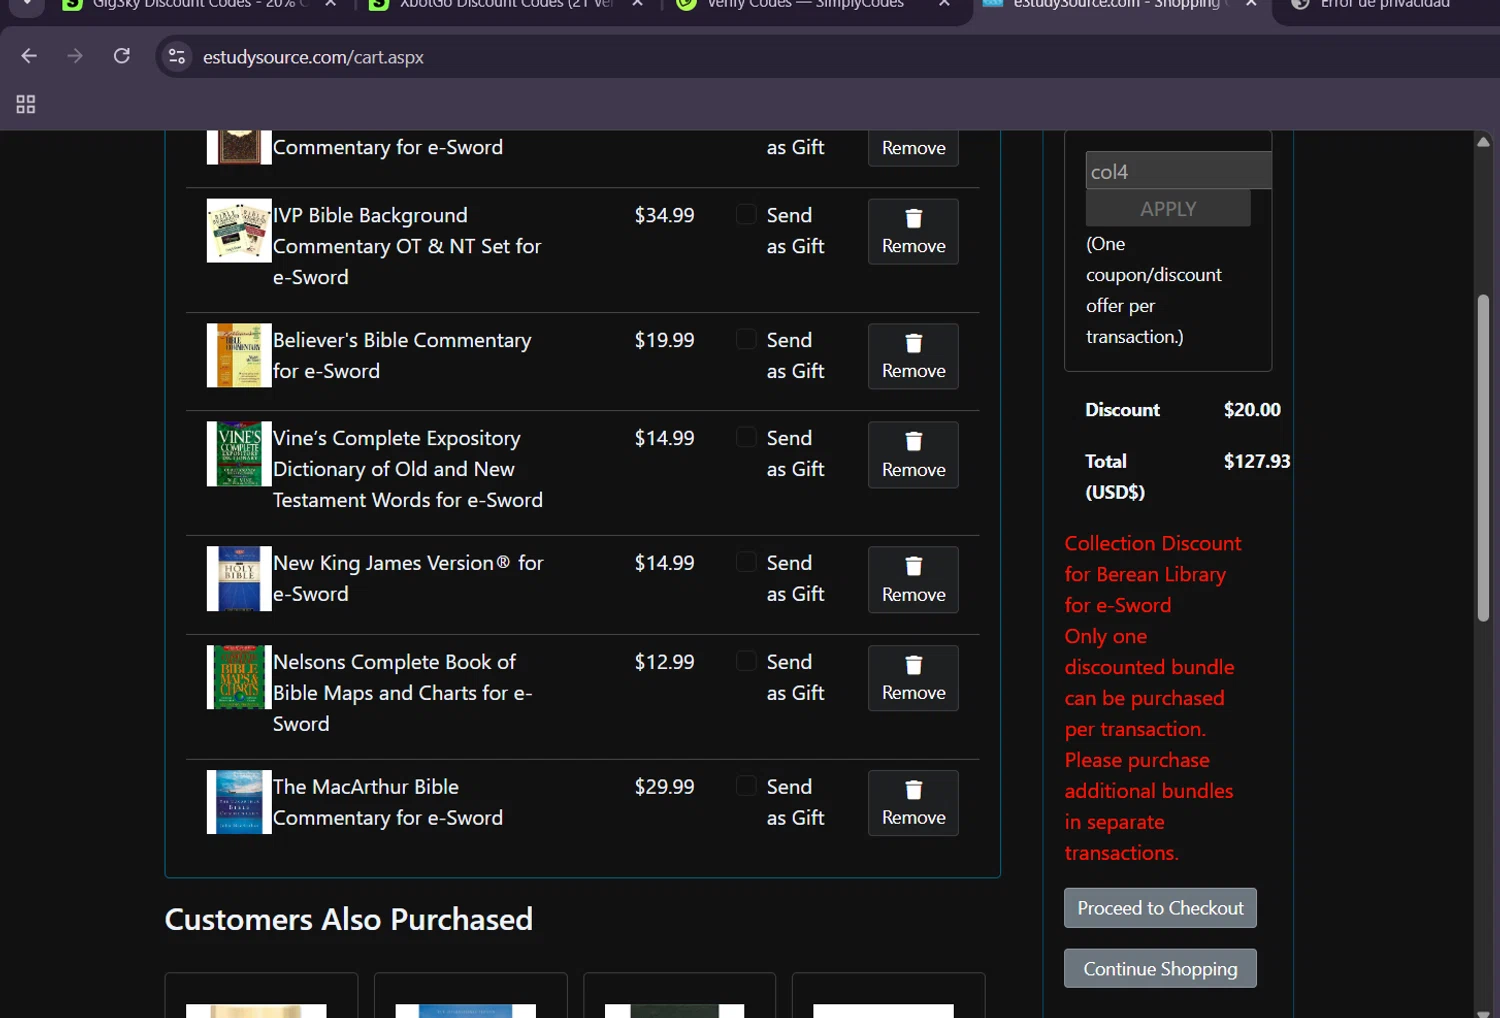Open New King James Version Holy Bible thumbnail
The height and width of the screenshot is (1018, 1500).
tap(239, 579)
